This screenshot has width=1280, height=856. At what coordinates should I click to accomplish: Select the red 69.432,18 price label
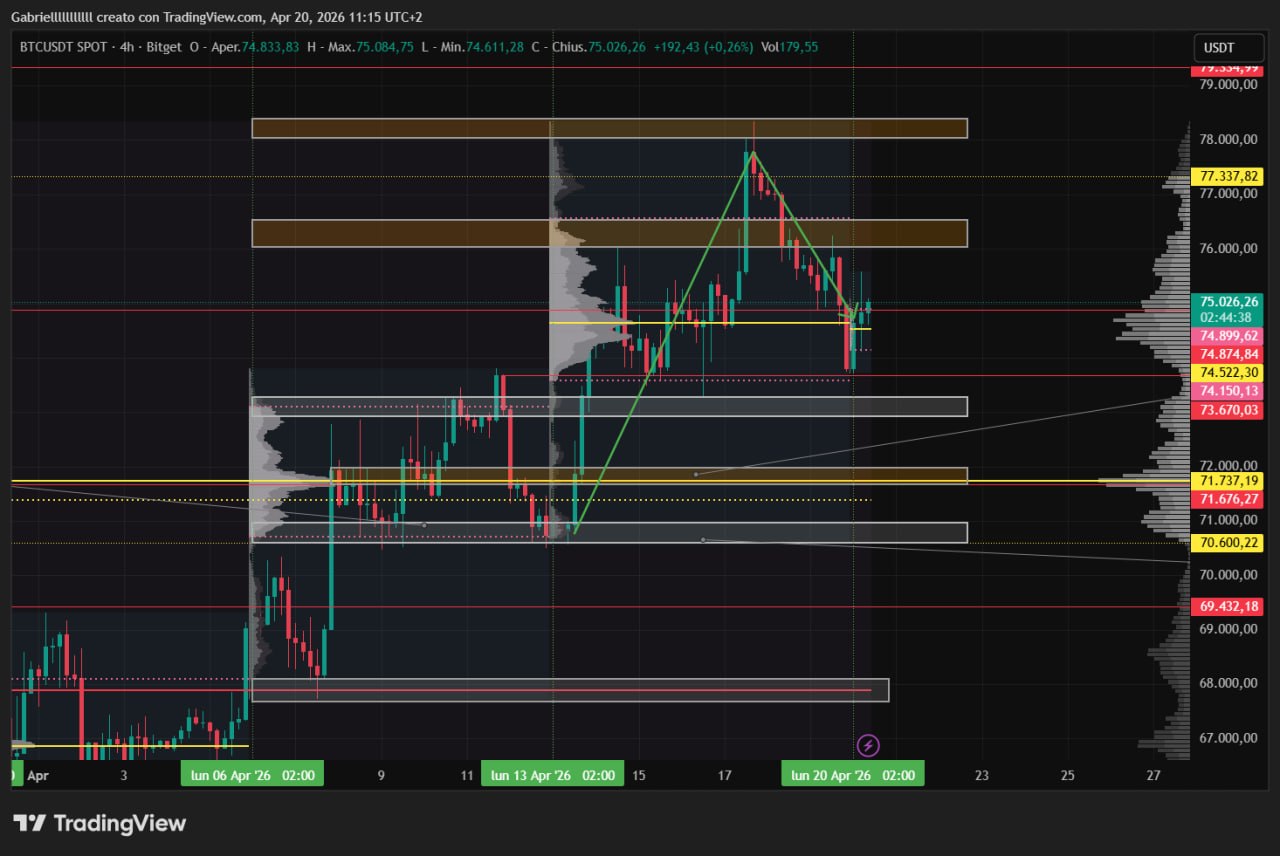(1229, 606)
